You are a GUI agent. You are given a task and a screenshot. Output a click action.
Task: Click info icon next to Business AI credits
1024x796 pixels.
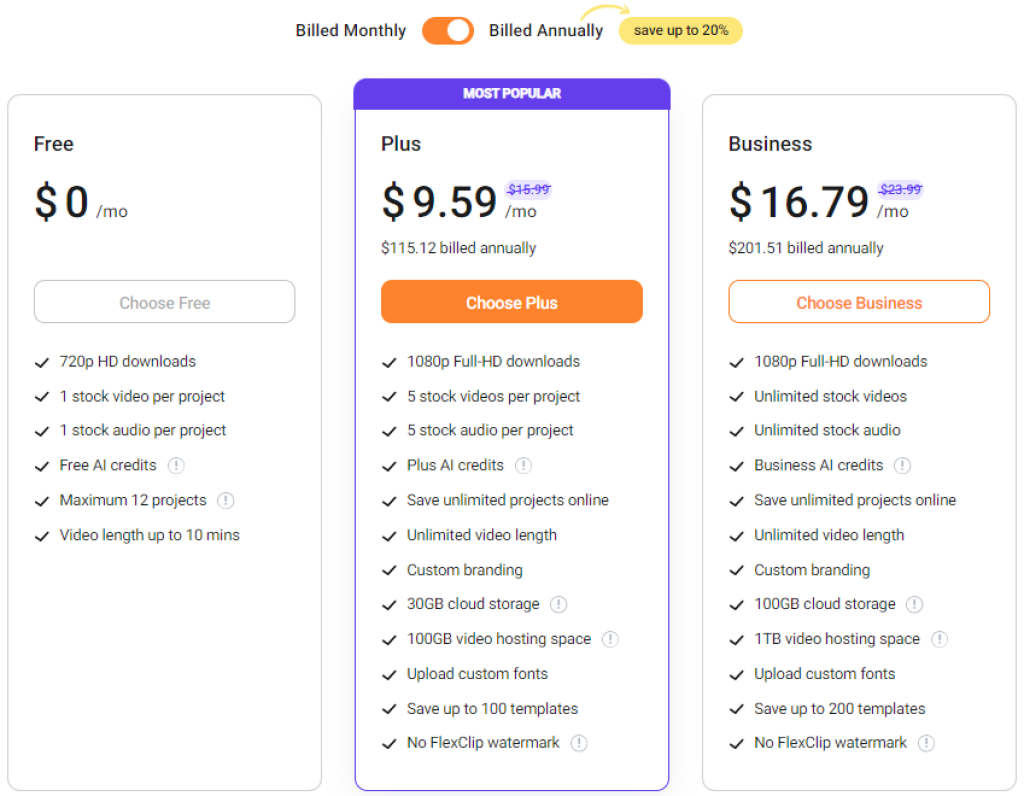[x=903, y=465]
